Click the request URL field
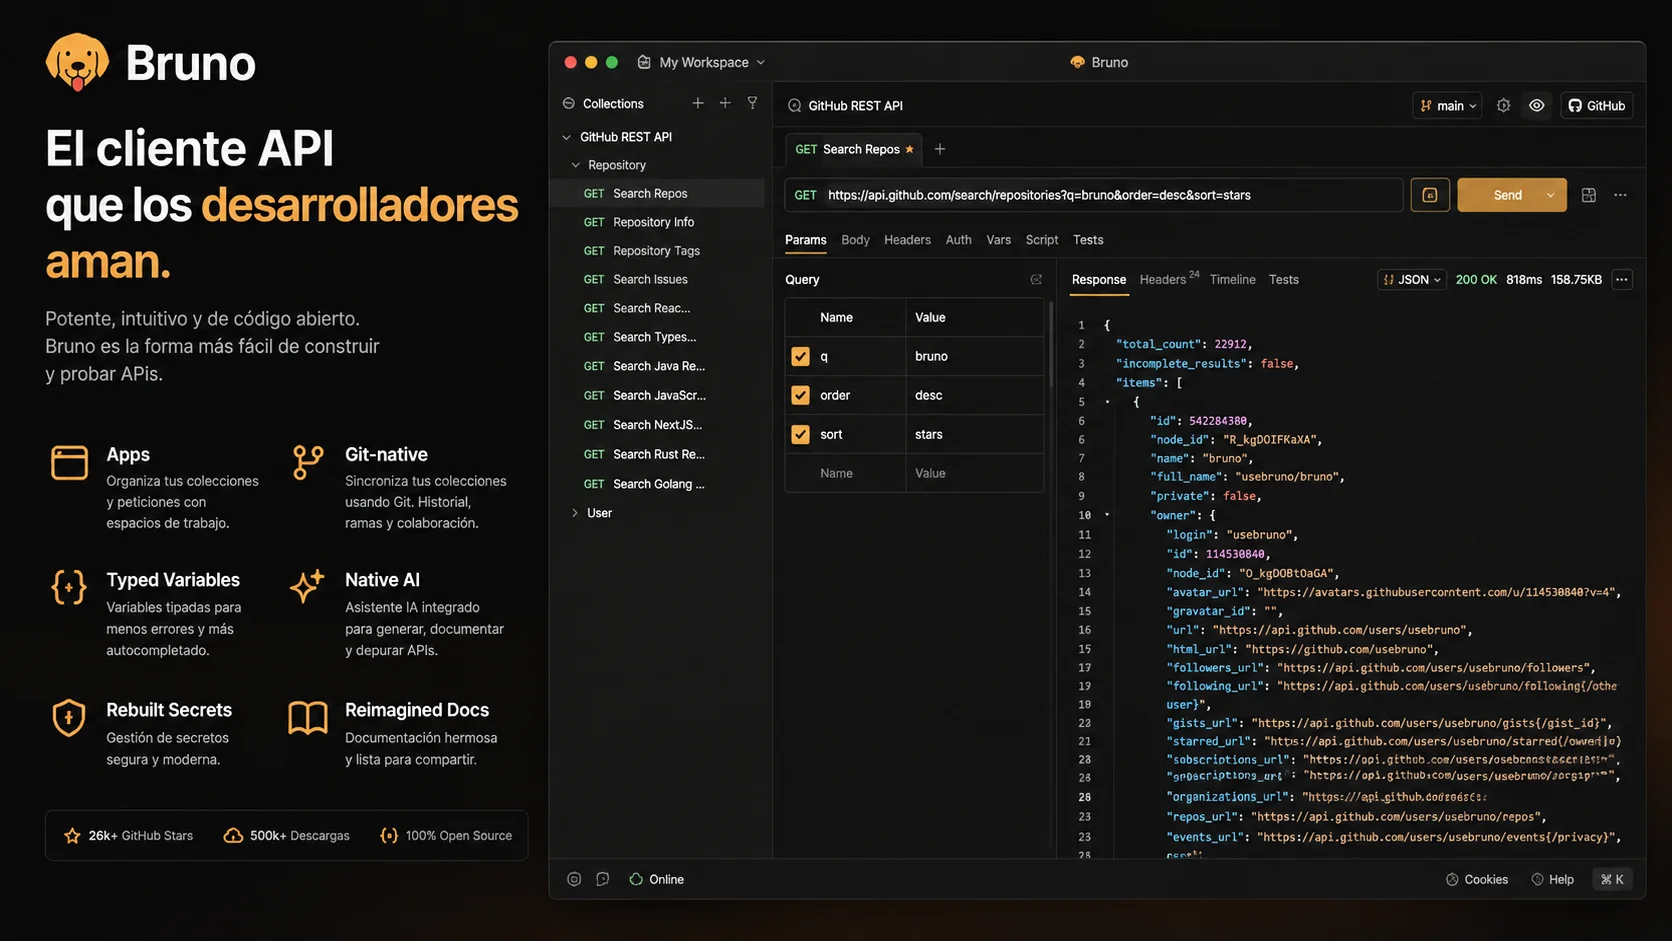The image size is (1672, 941). click(x=1094, y=195)
